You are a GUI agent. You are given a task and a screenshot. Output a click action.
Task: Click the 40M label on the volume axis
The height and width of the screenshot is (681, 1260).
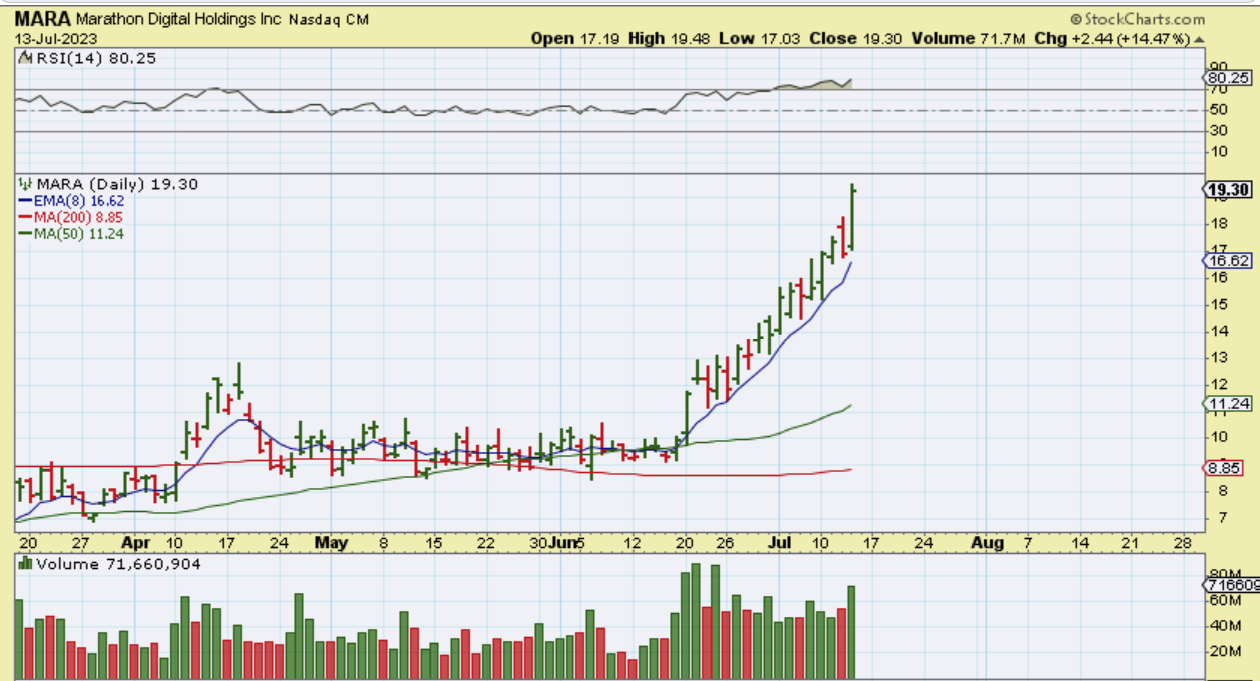click(x=1223, y=626)
